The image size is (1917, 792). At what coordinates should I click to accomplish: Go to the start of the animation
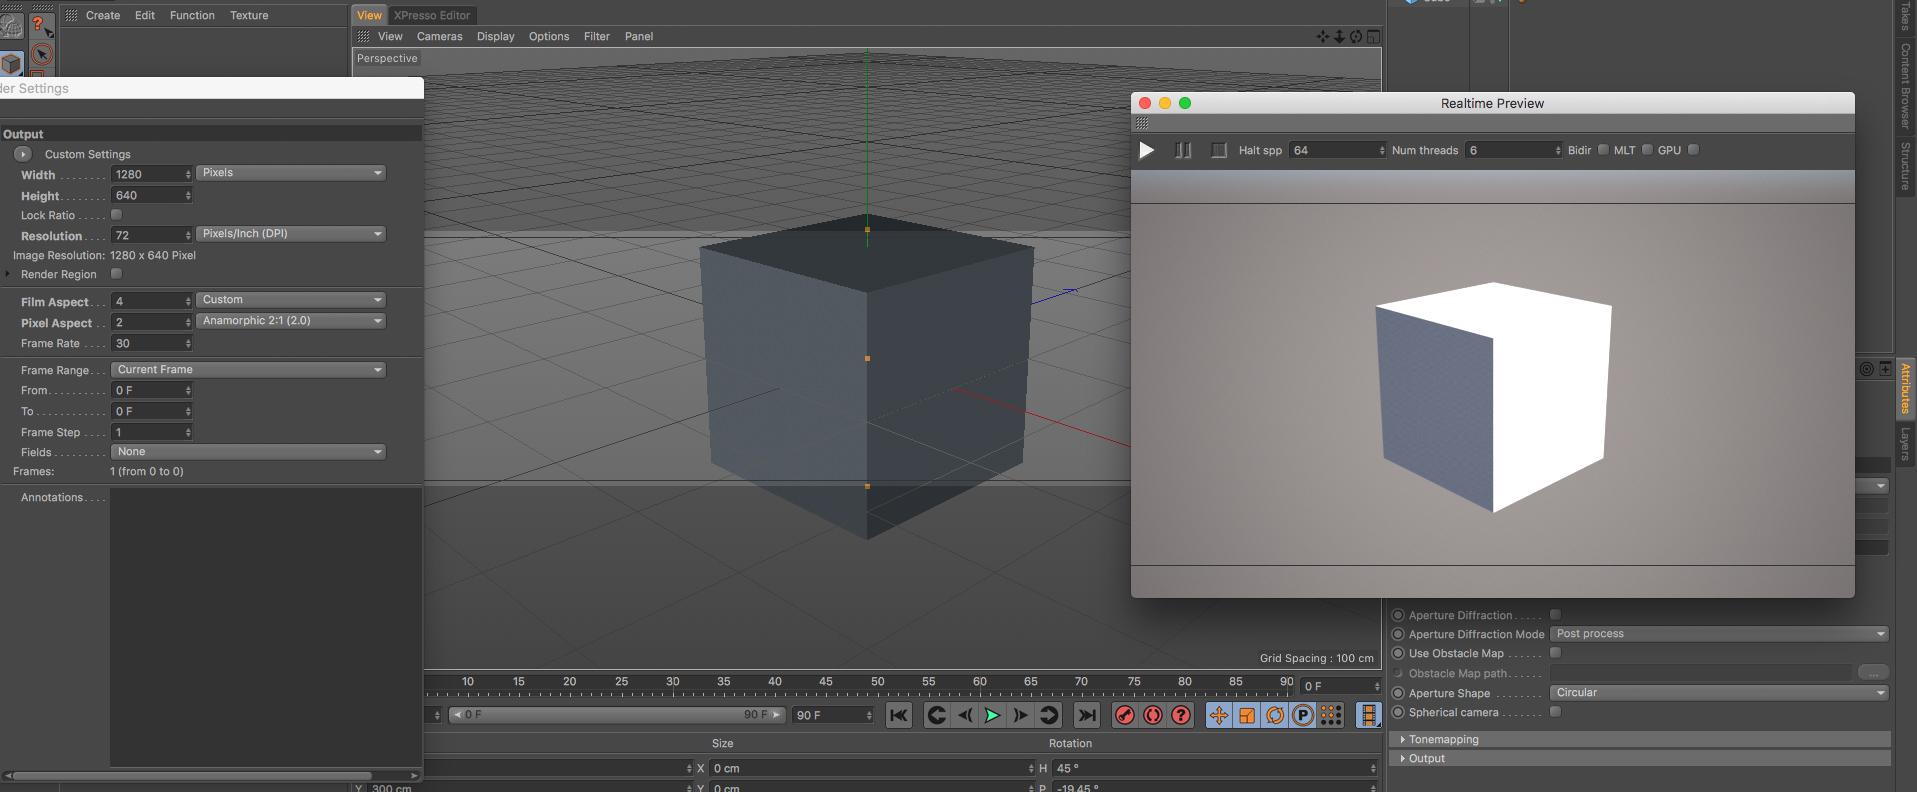pos(899,715)
